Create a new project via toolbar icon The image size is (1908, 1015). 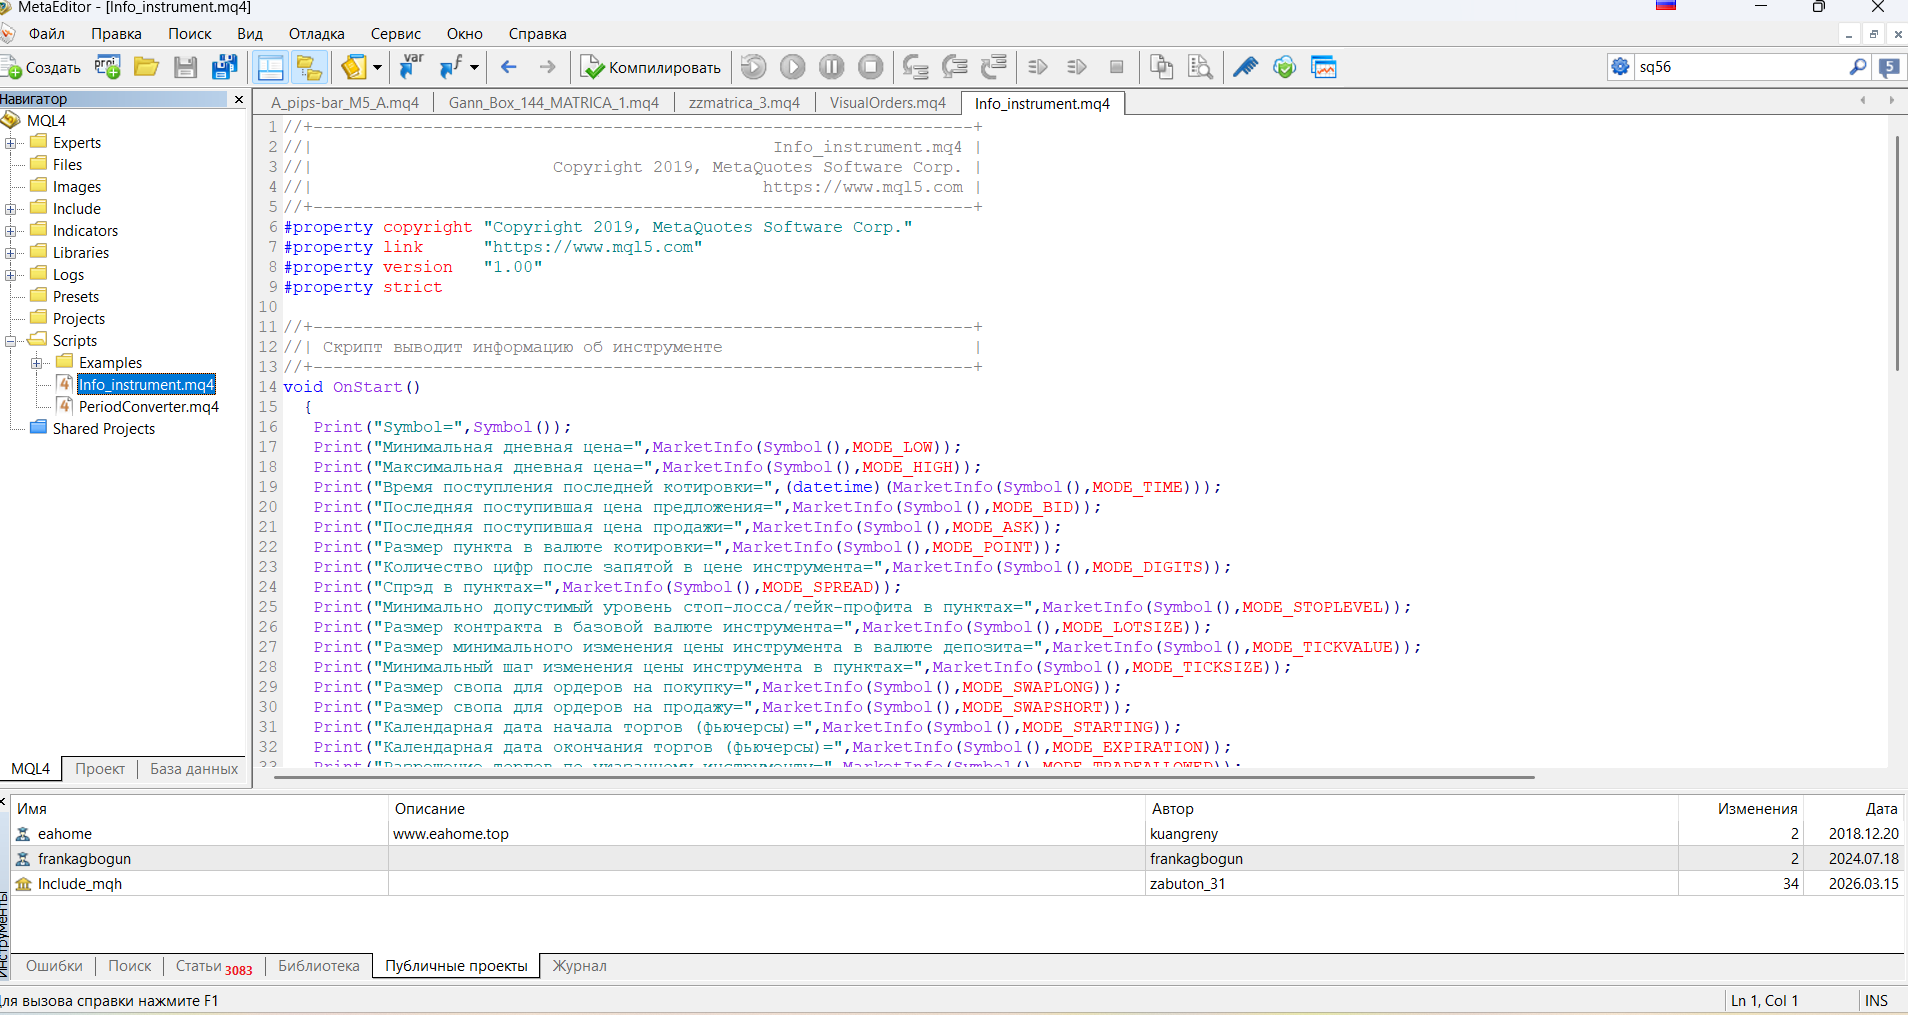pos(107,67)
